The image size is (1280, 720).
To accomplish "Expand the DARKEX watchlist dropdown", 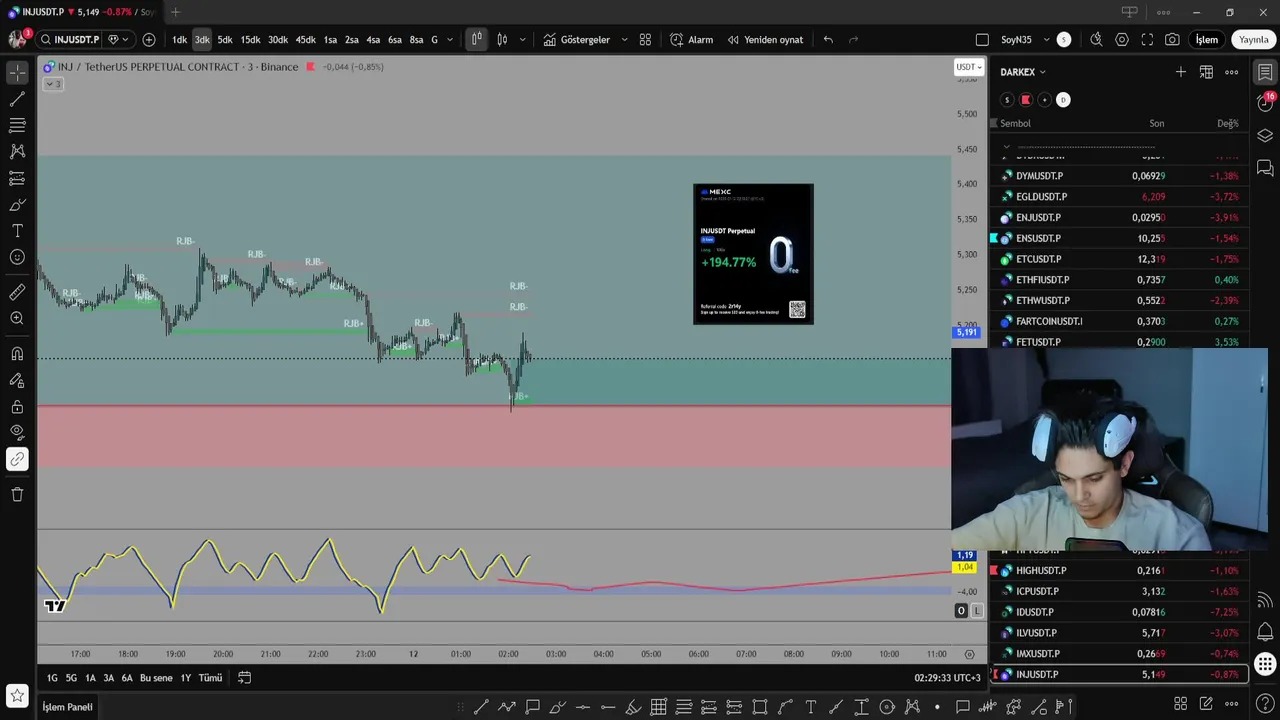I will [1023, 72].
